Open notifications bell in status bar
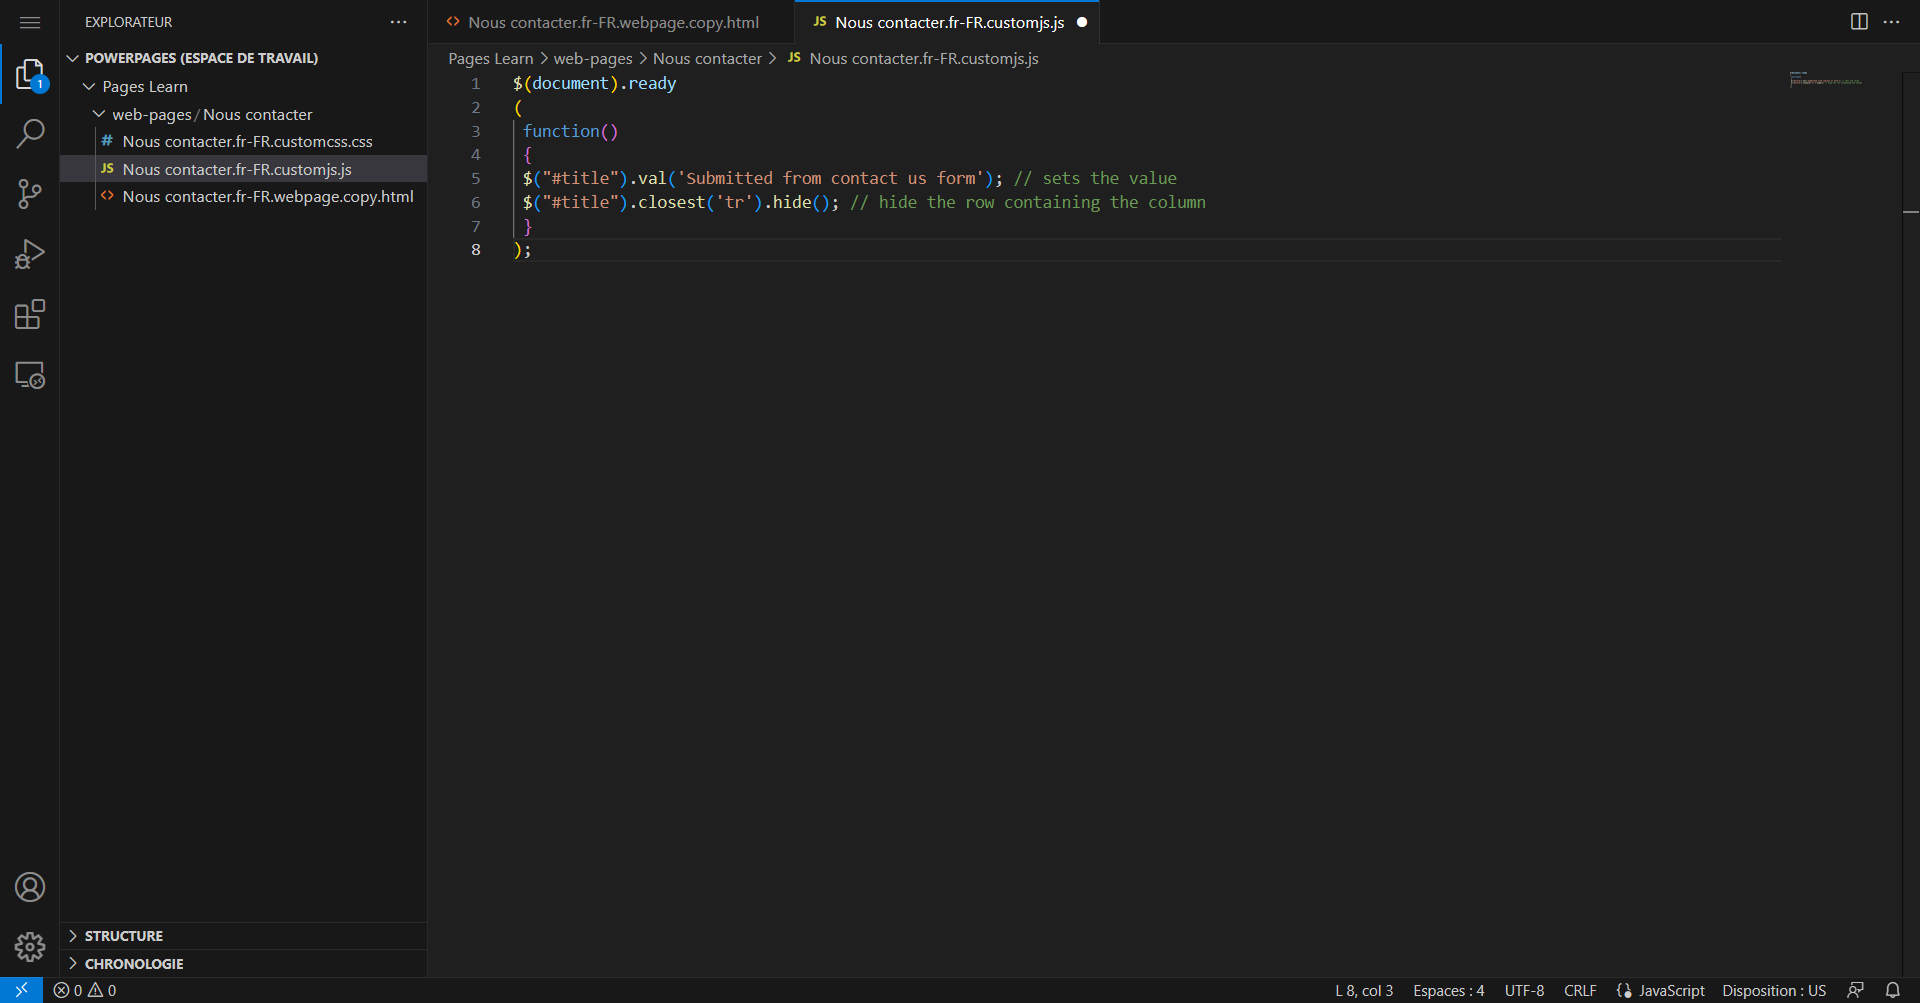 click(1893, 990)
